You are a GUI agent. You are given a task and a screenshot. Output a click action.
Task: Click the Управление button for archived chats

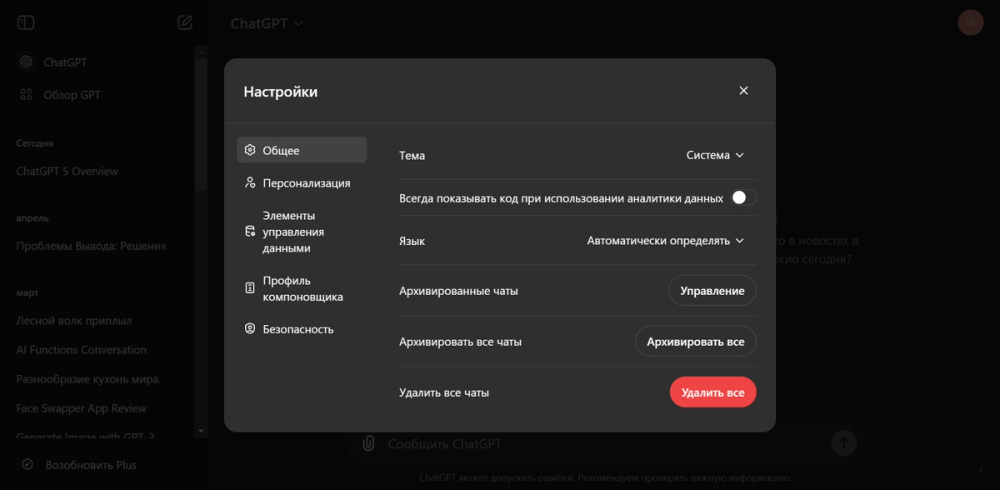coord(712,291)
